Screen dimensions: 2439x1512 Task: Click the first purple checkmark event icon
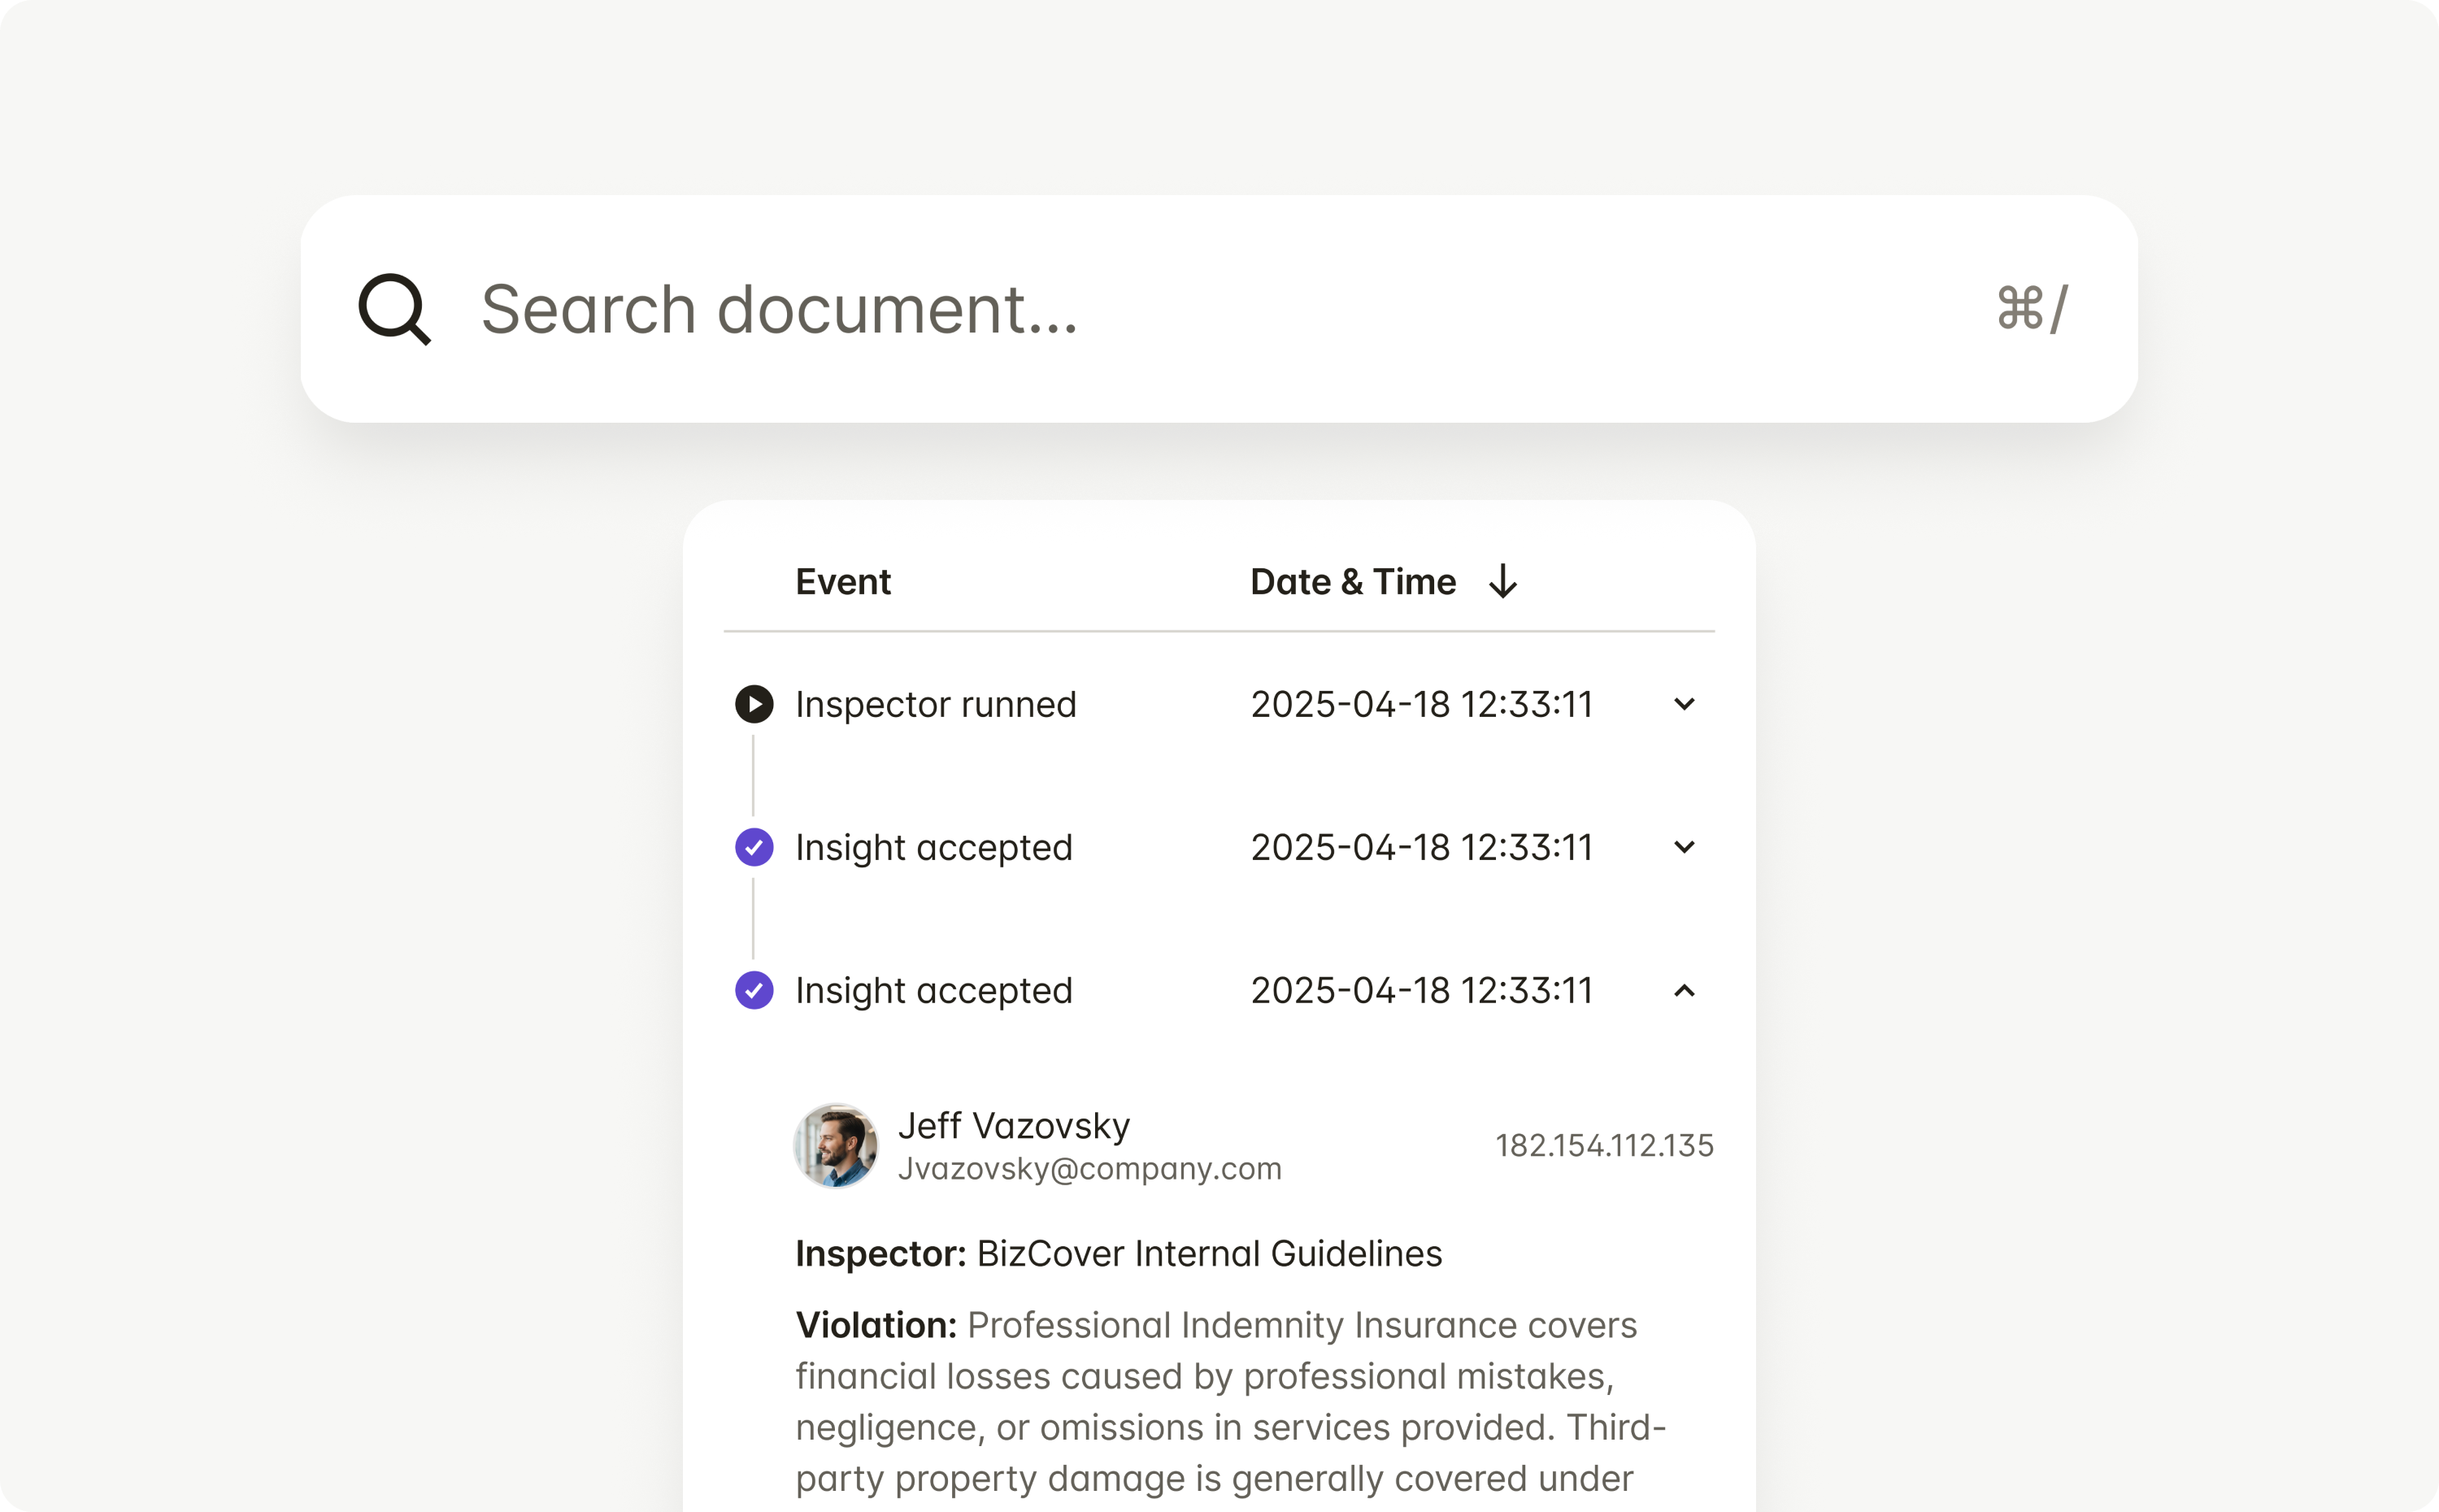[x=754, y=847]
